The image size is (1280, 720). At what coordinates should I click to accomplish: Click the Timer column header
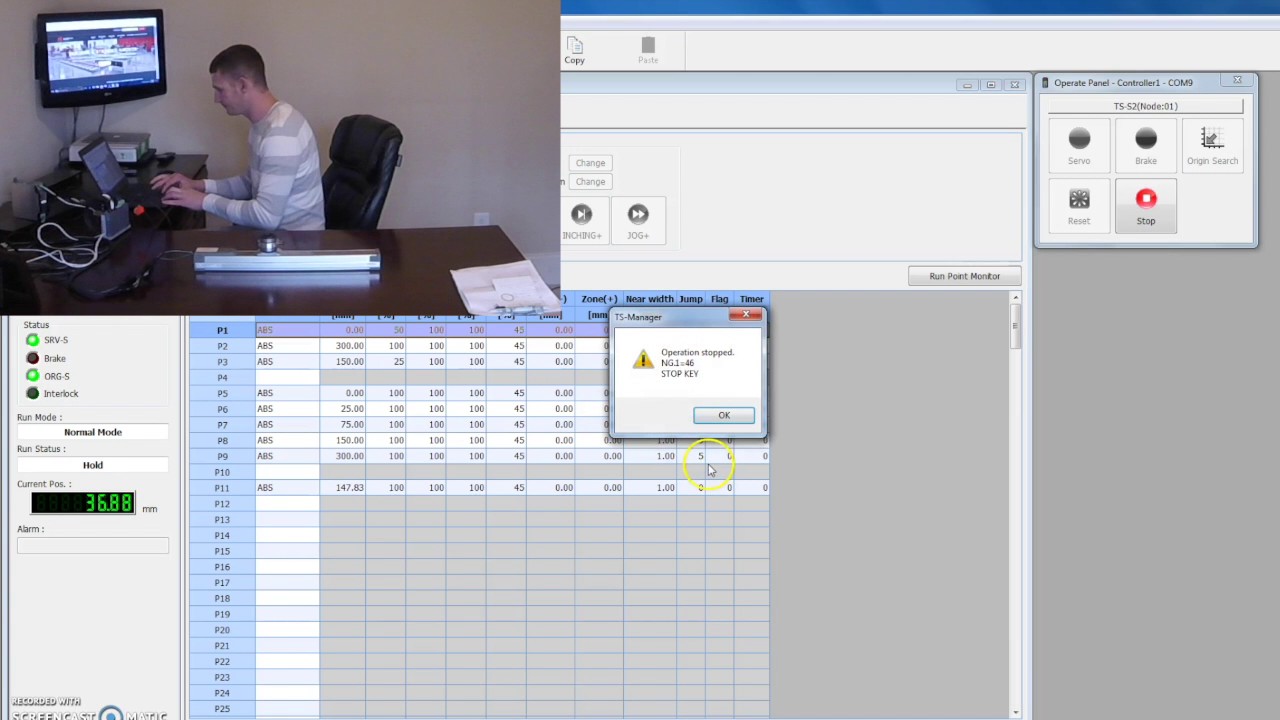(x=752, y=299)
